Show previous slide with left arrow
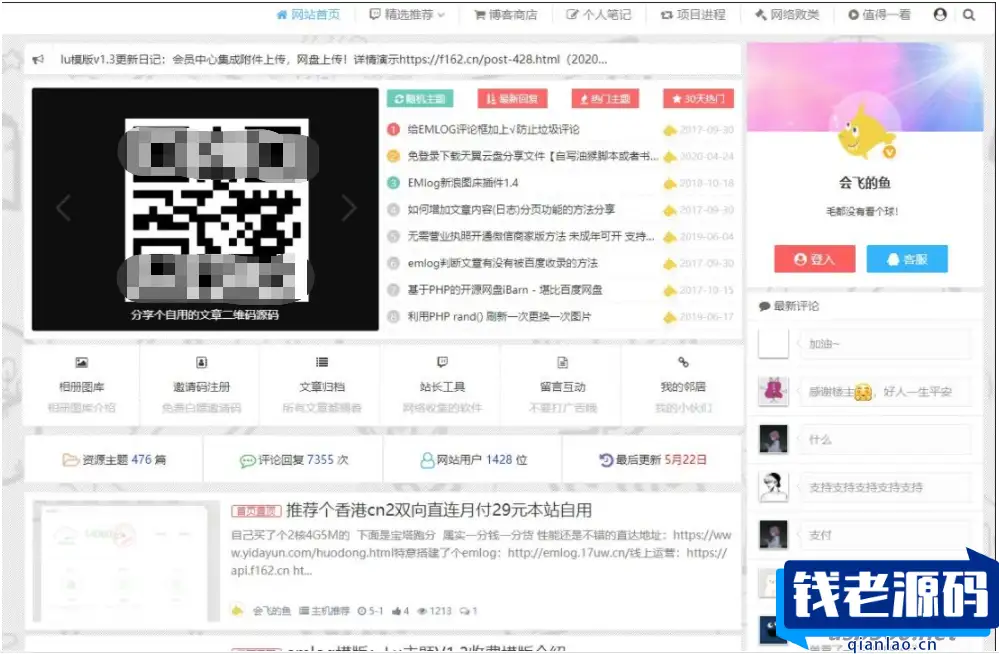Viewport: 999px width, 654px height. 63,208
